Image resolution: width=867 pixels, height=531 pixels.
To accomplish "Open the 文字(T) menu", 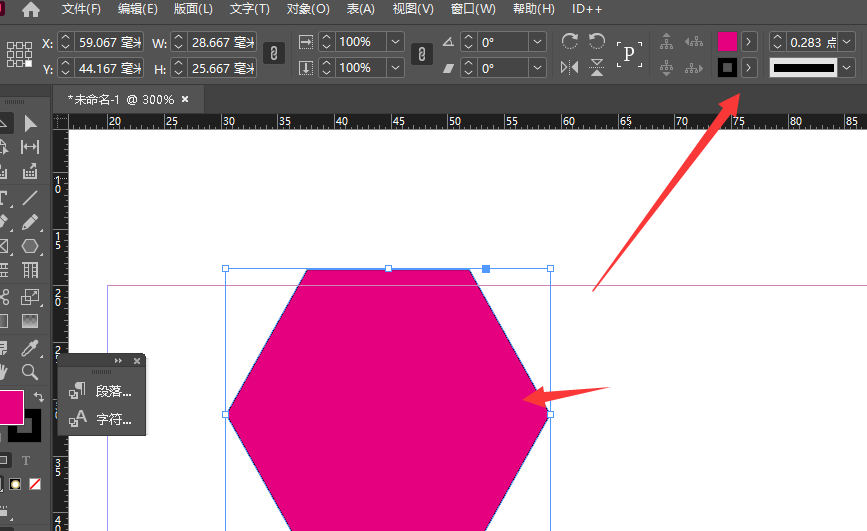I will pyautogui.click(x=249, y=9).
